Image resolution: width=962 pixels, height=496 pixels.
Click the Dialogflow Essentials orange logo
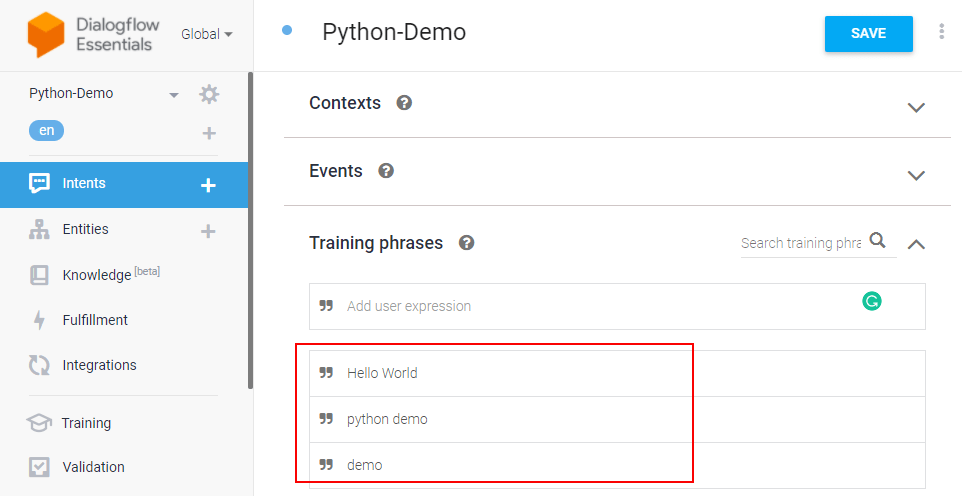pyautogui.click(x=46, y=35)
